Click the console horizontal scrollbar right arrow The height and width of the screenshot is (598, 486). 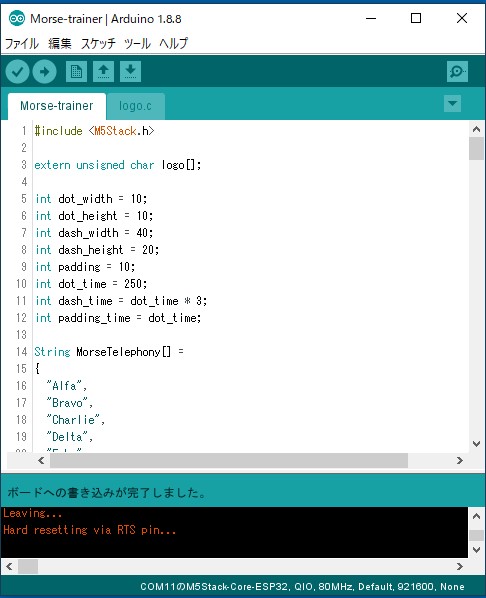pos(460,566)
